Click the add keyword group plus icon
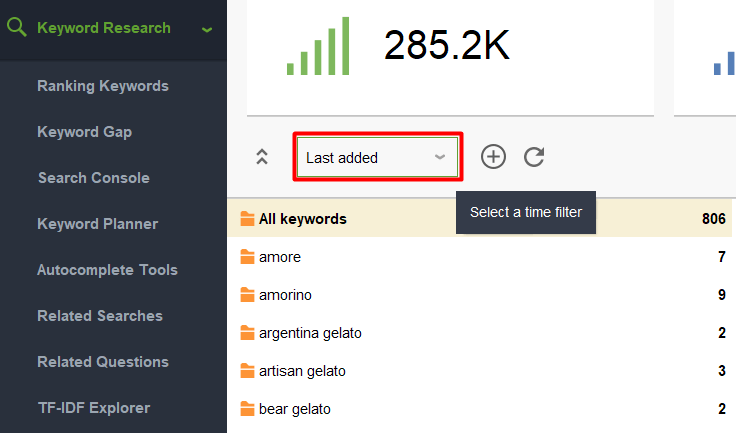 (x=493, y=157)
